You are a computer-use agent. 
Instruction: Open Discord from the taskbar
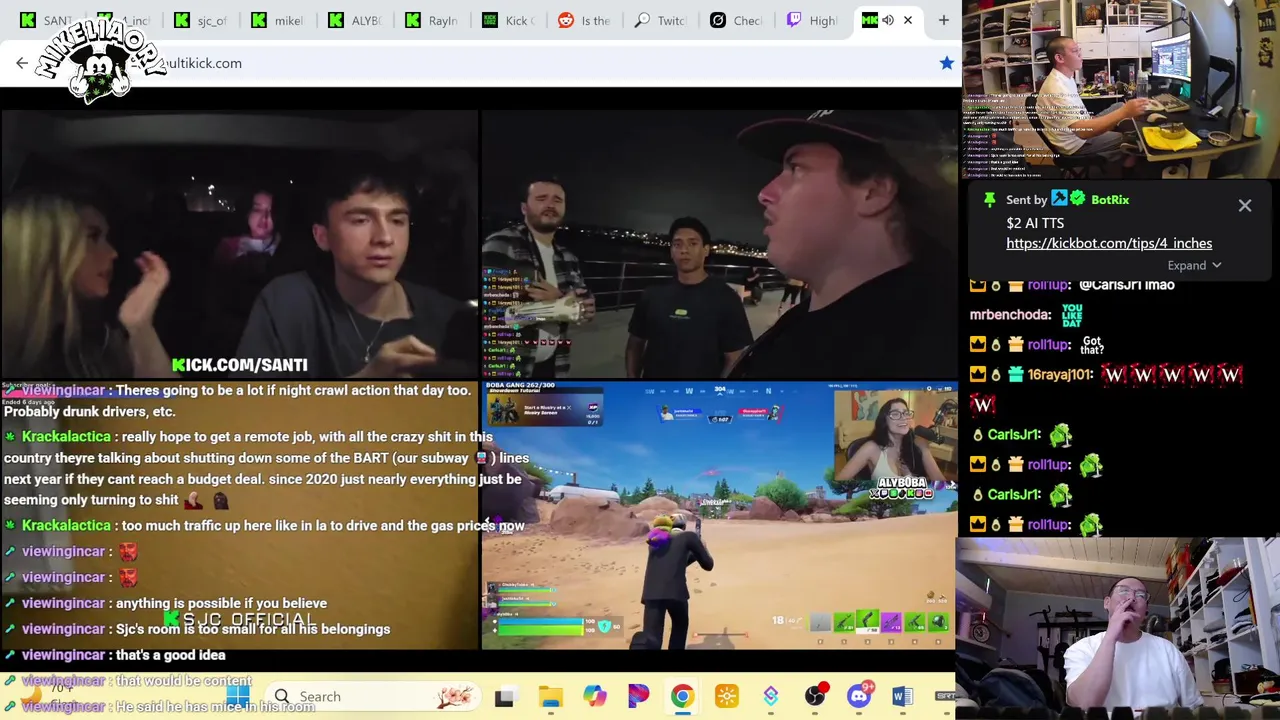[x=859, y=697]
